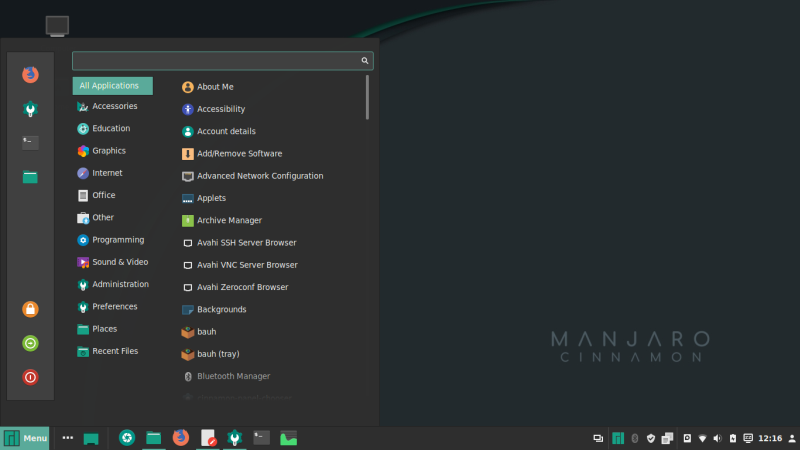Open the settings wrench icon in the panel

tap(235, 438)
